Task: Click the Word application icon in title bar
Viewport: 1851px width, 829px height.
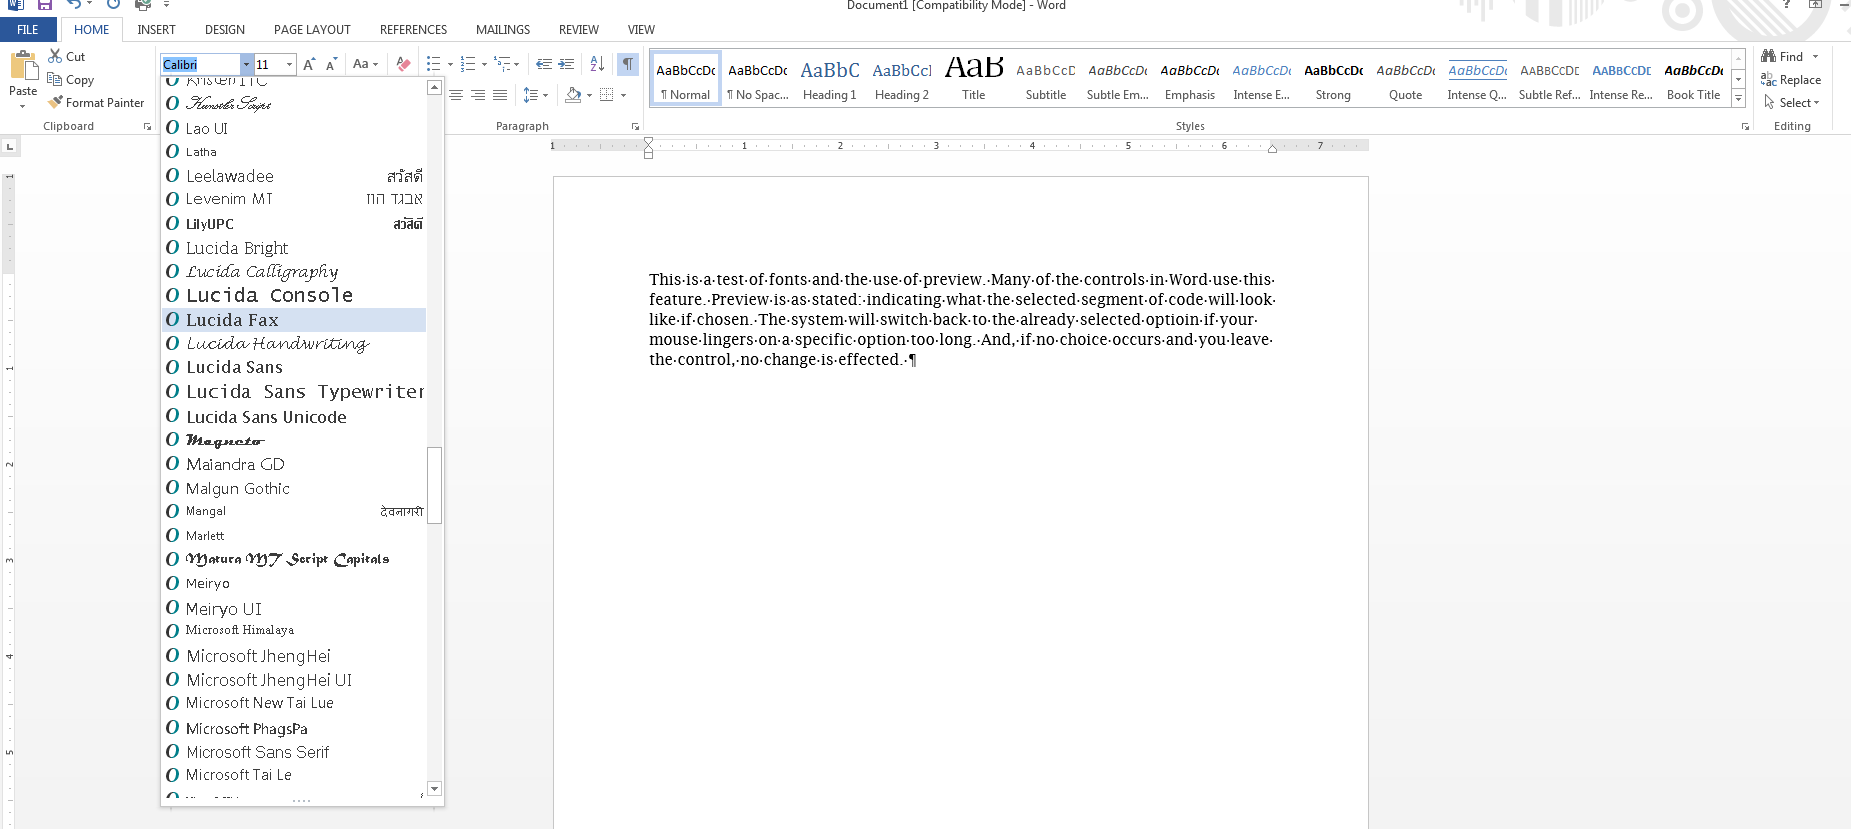Action: (x=15, y=5)
